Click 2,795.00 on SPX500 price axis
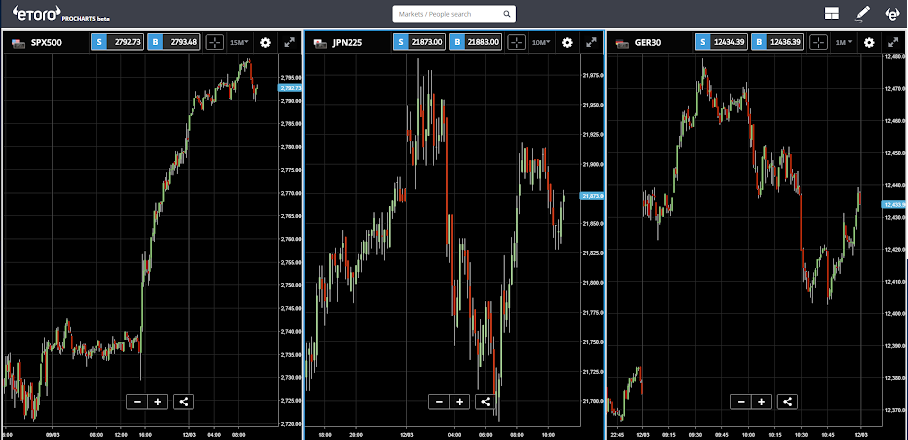Viewport: 908px width, 440px height. 291,78
